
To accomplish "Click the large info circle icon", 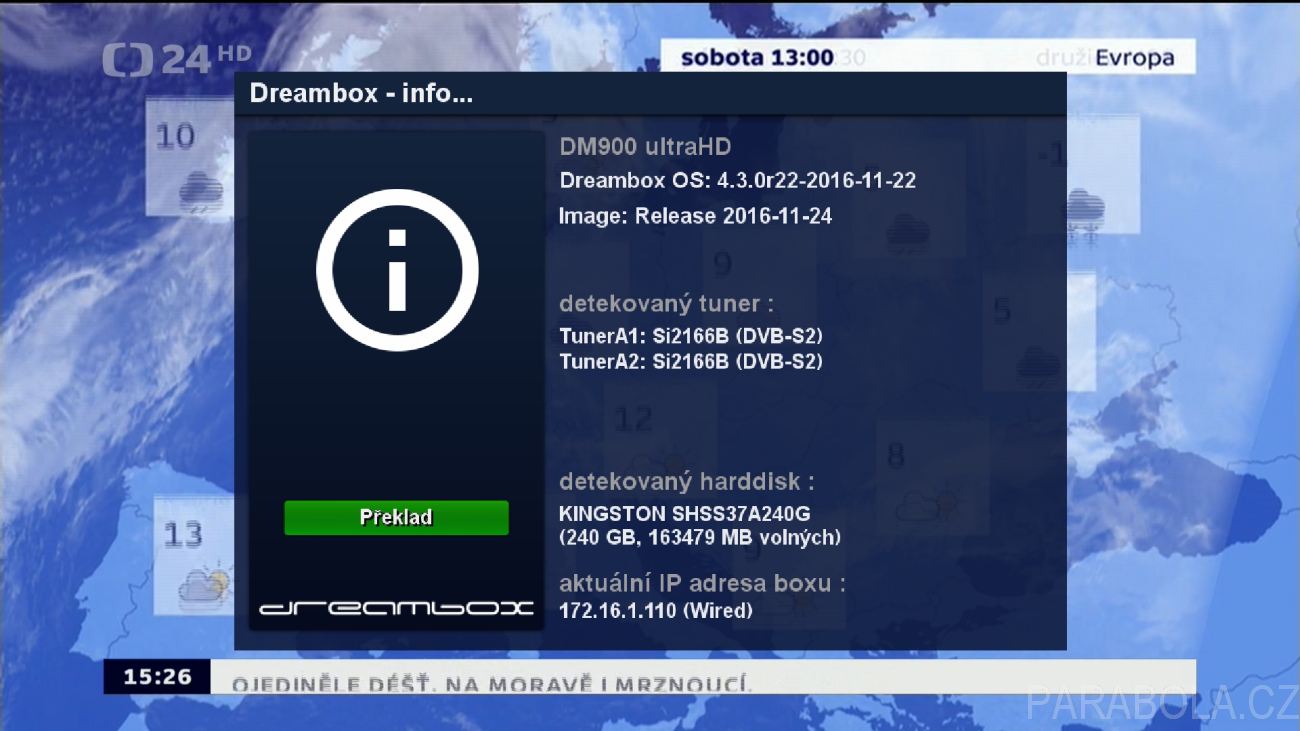I will [397, 270].
